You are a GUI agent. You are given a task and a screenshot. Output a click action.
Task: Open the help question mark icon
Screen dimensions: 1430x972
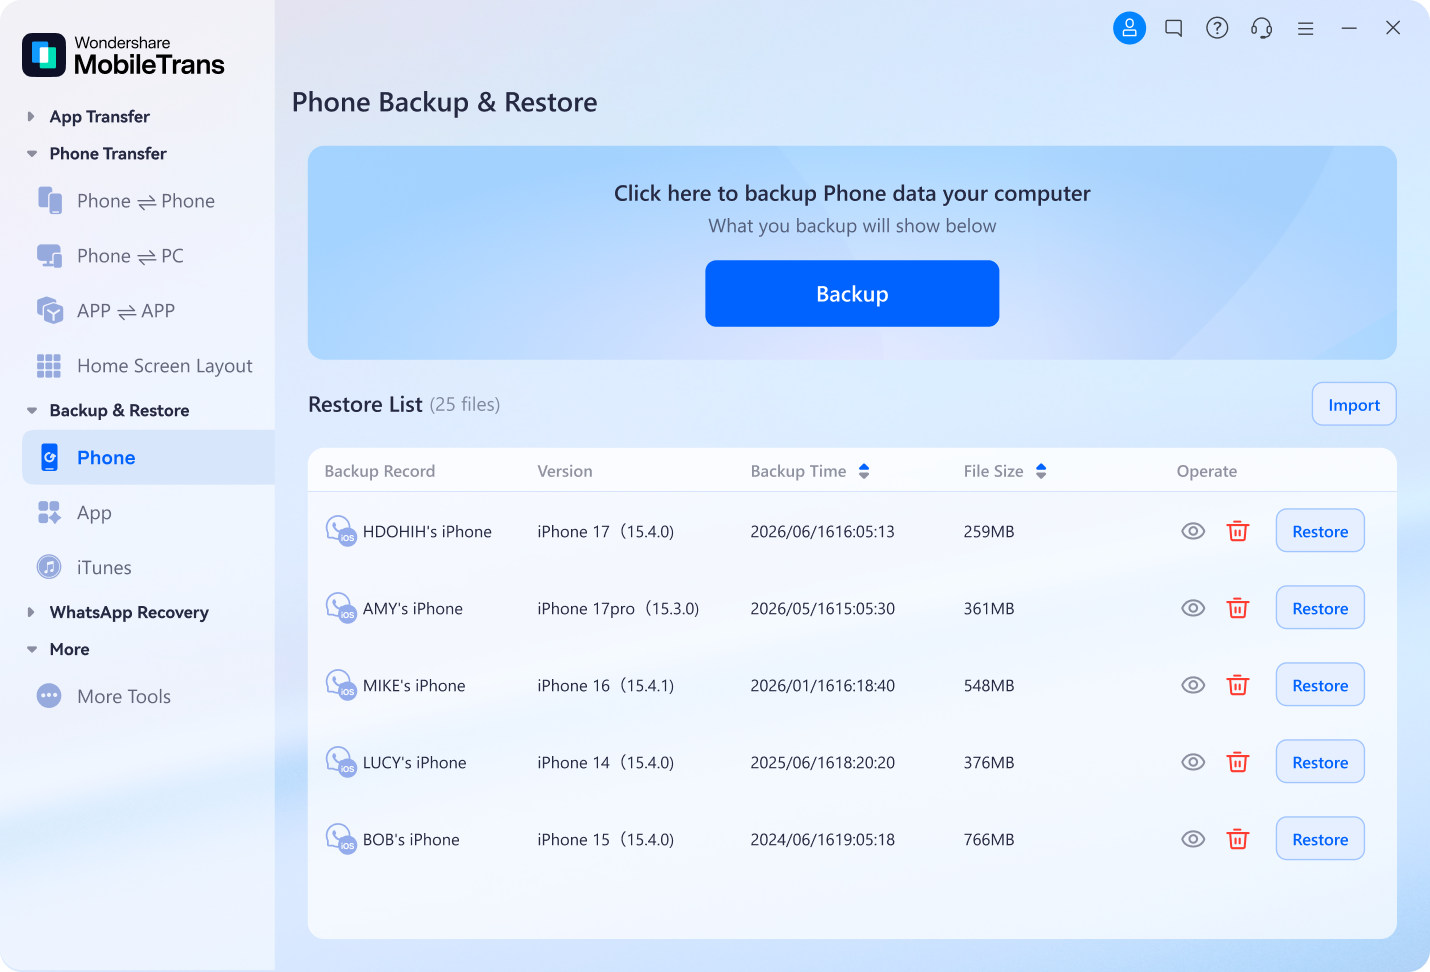[1217, 28]
